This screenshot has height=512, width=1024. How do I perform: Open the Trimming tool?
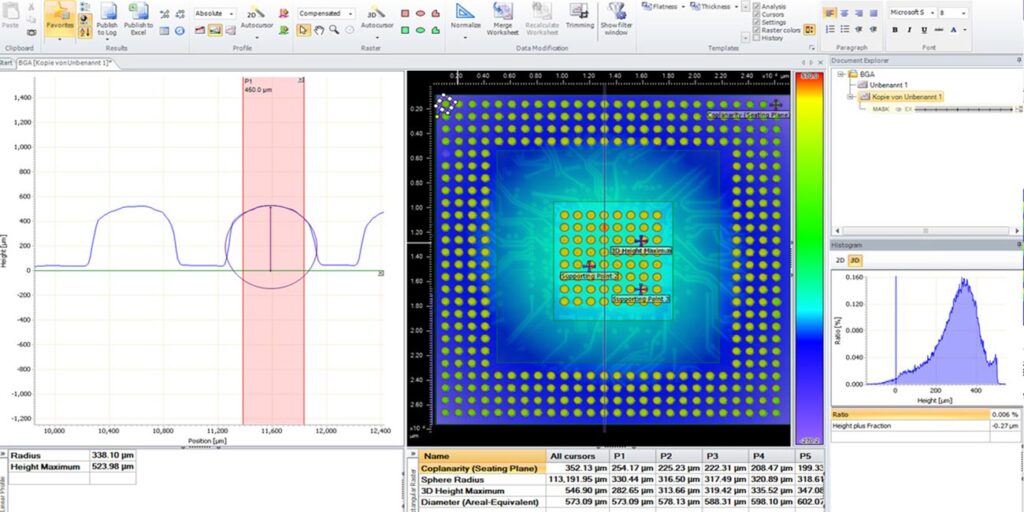580,16
